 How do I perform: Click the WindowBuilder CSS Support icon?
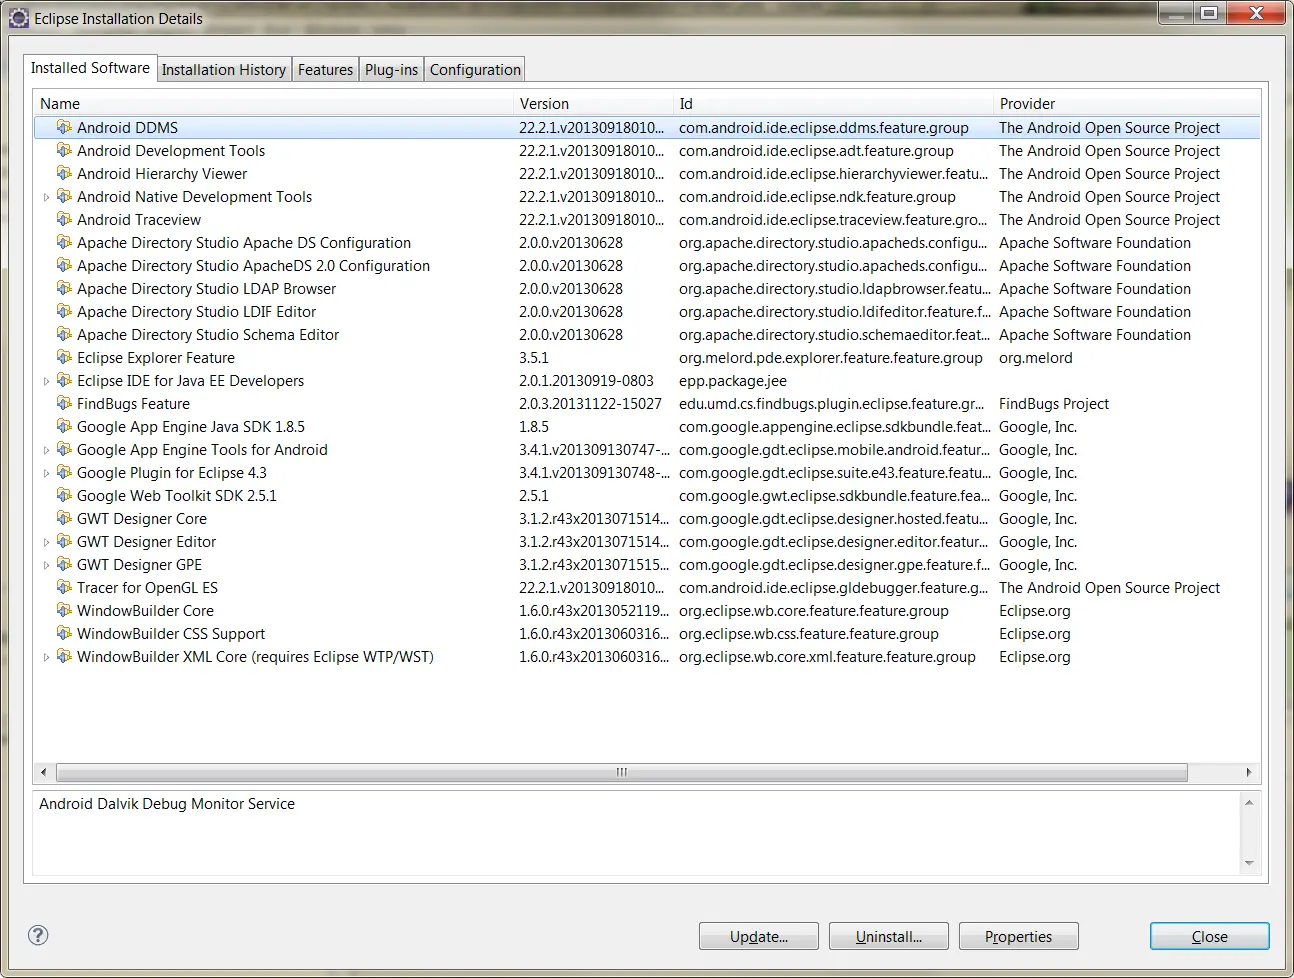[x=64, y=633]
